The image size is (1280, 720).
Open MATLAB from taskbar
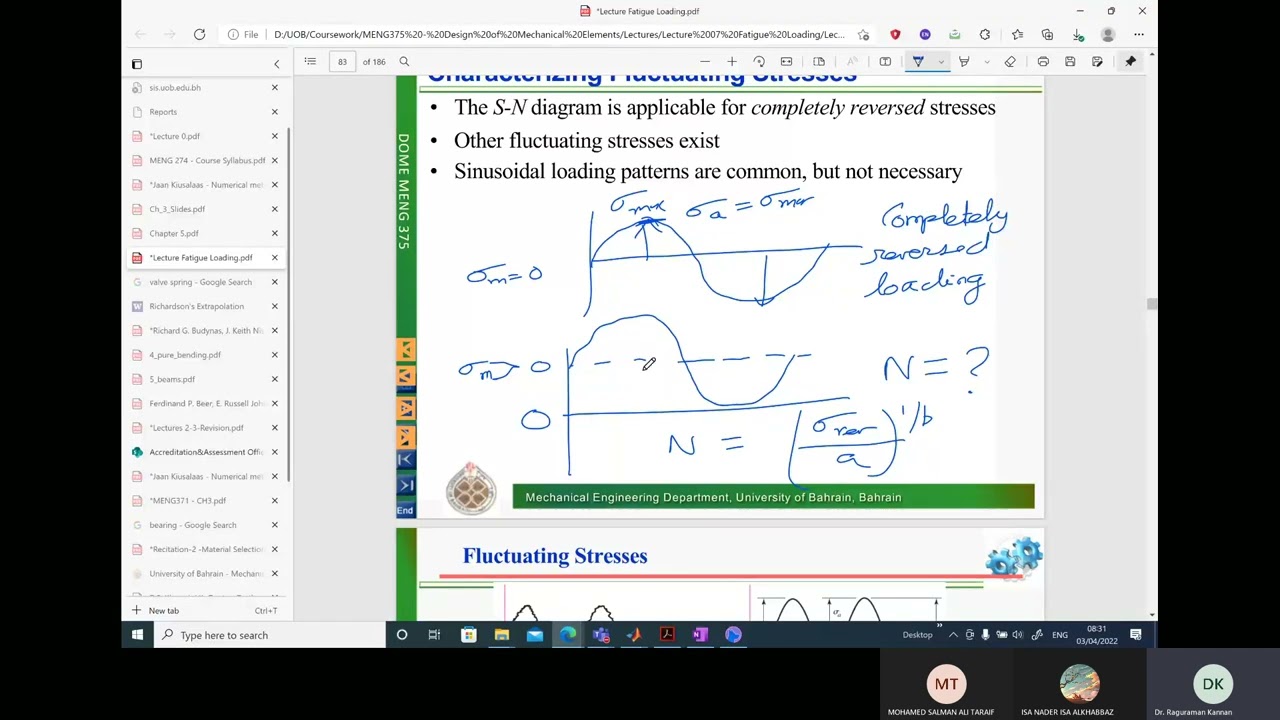[x=634, y=635]
